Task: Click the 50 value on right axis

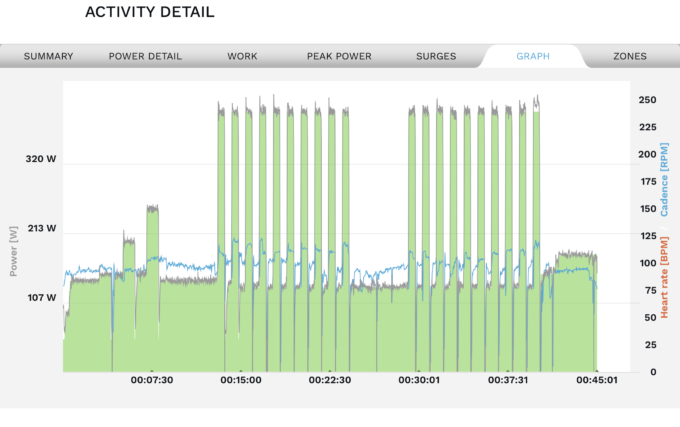Action: [651, 318]
